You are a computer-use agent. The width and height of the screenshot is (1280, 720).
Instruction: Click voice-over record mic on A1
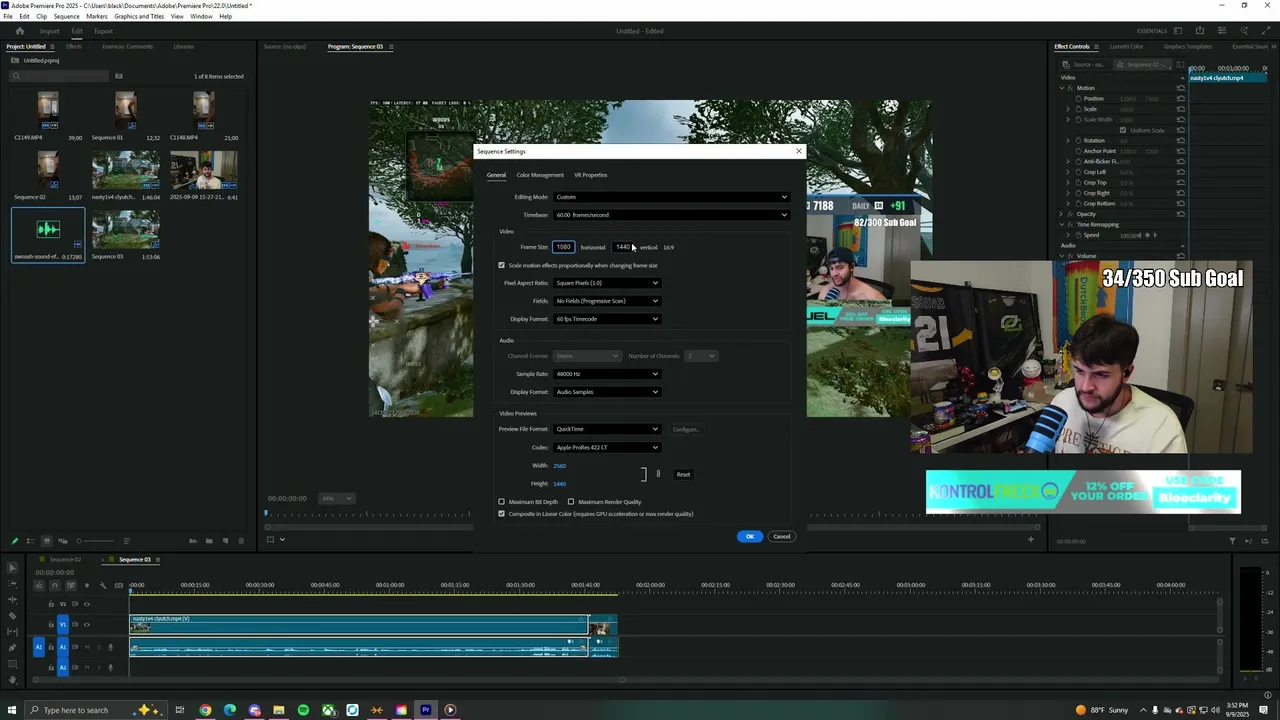tap(109, 647)
